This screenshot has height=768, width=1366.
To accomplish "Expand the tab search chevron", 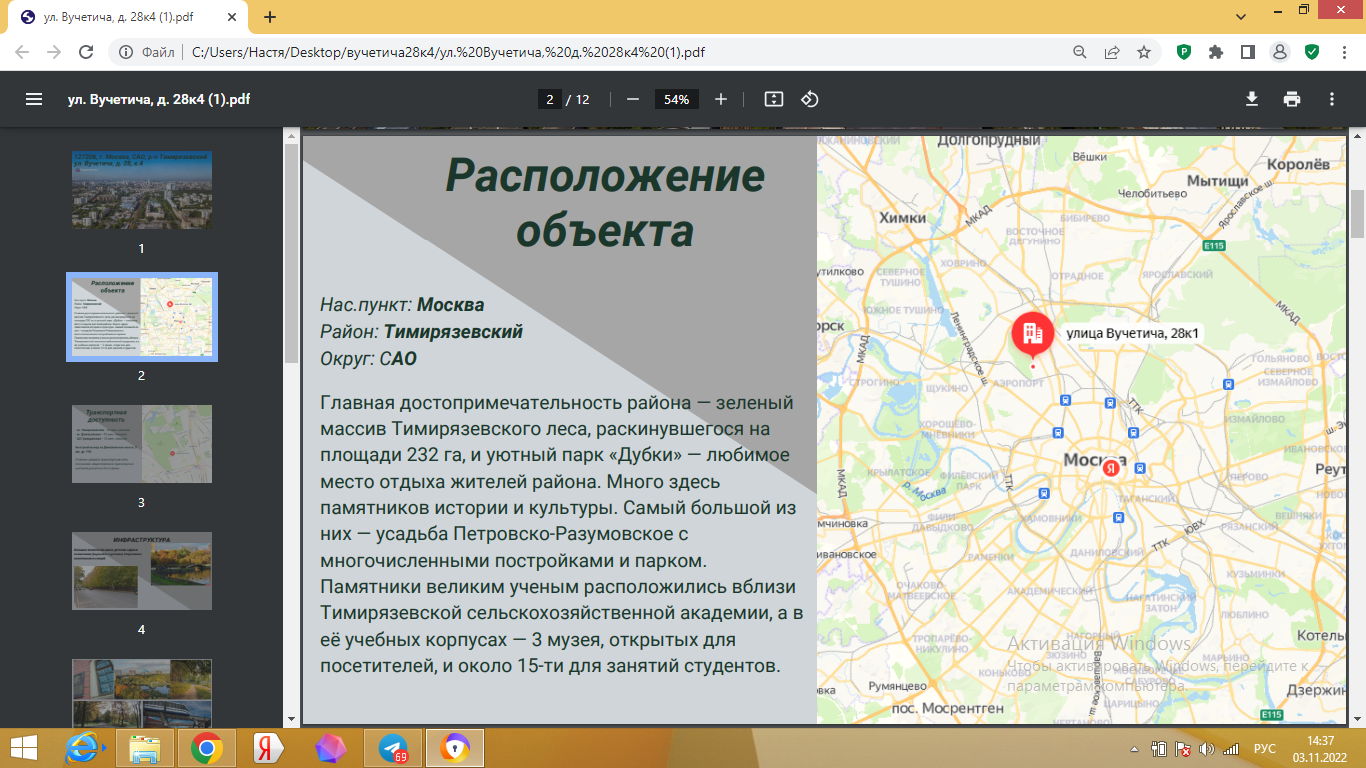I will click(x=1240, y=17).
